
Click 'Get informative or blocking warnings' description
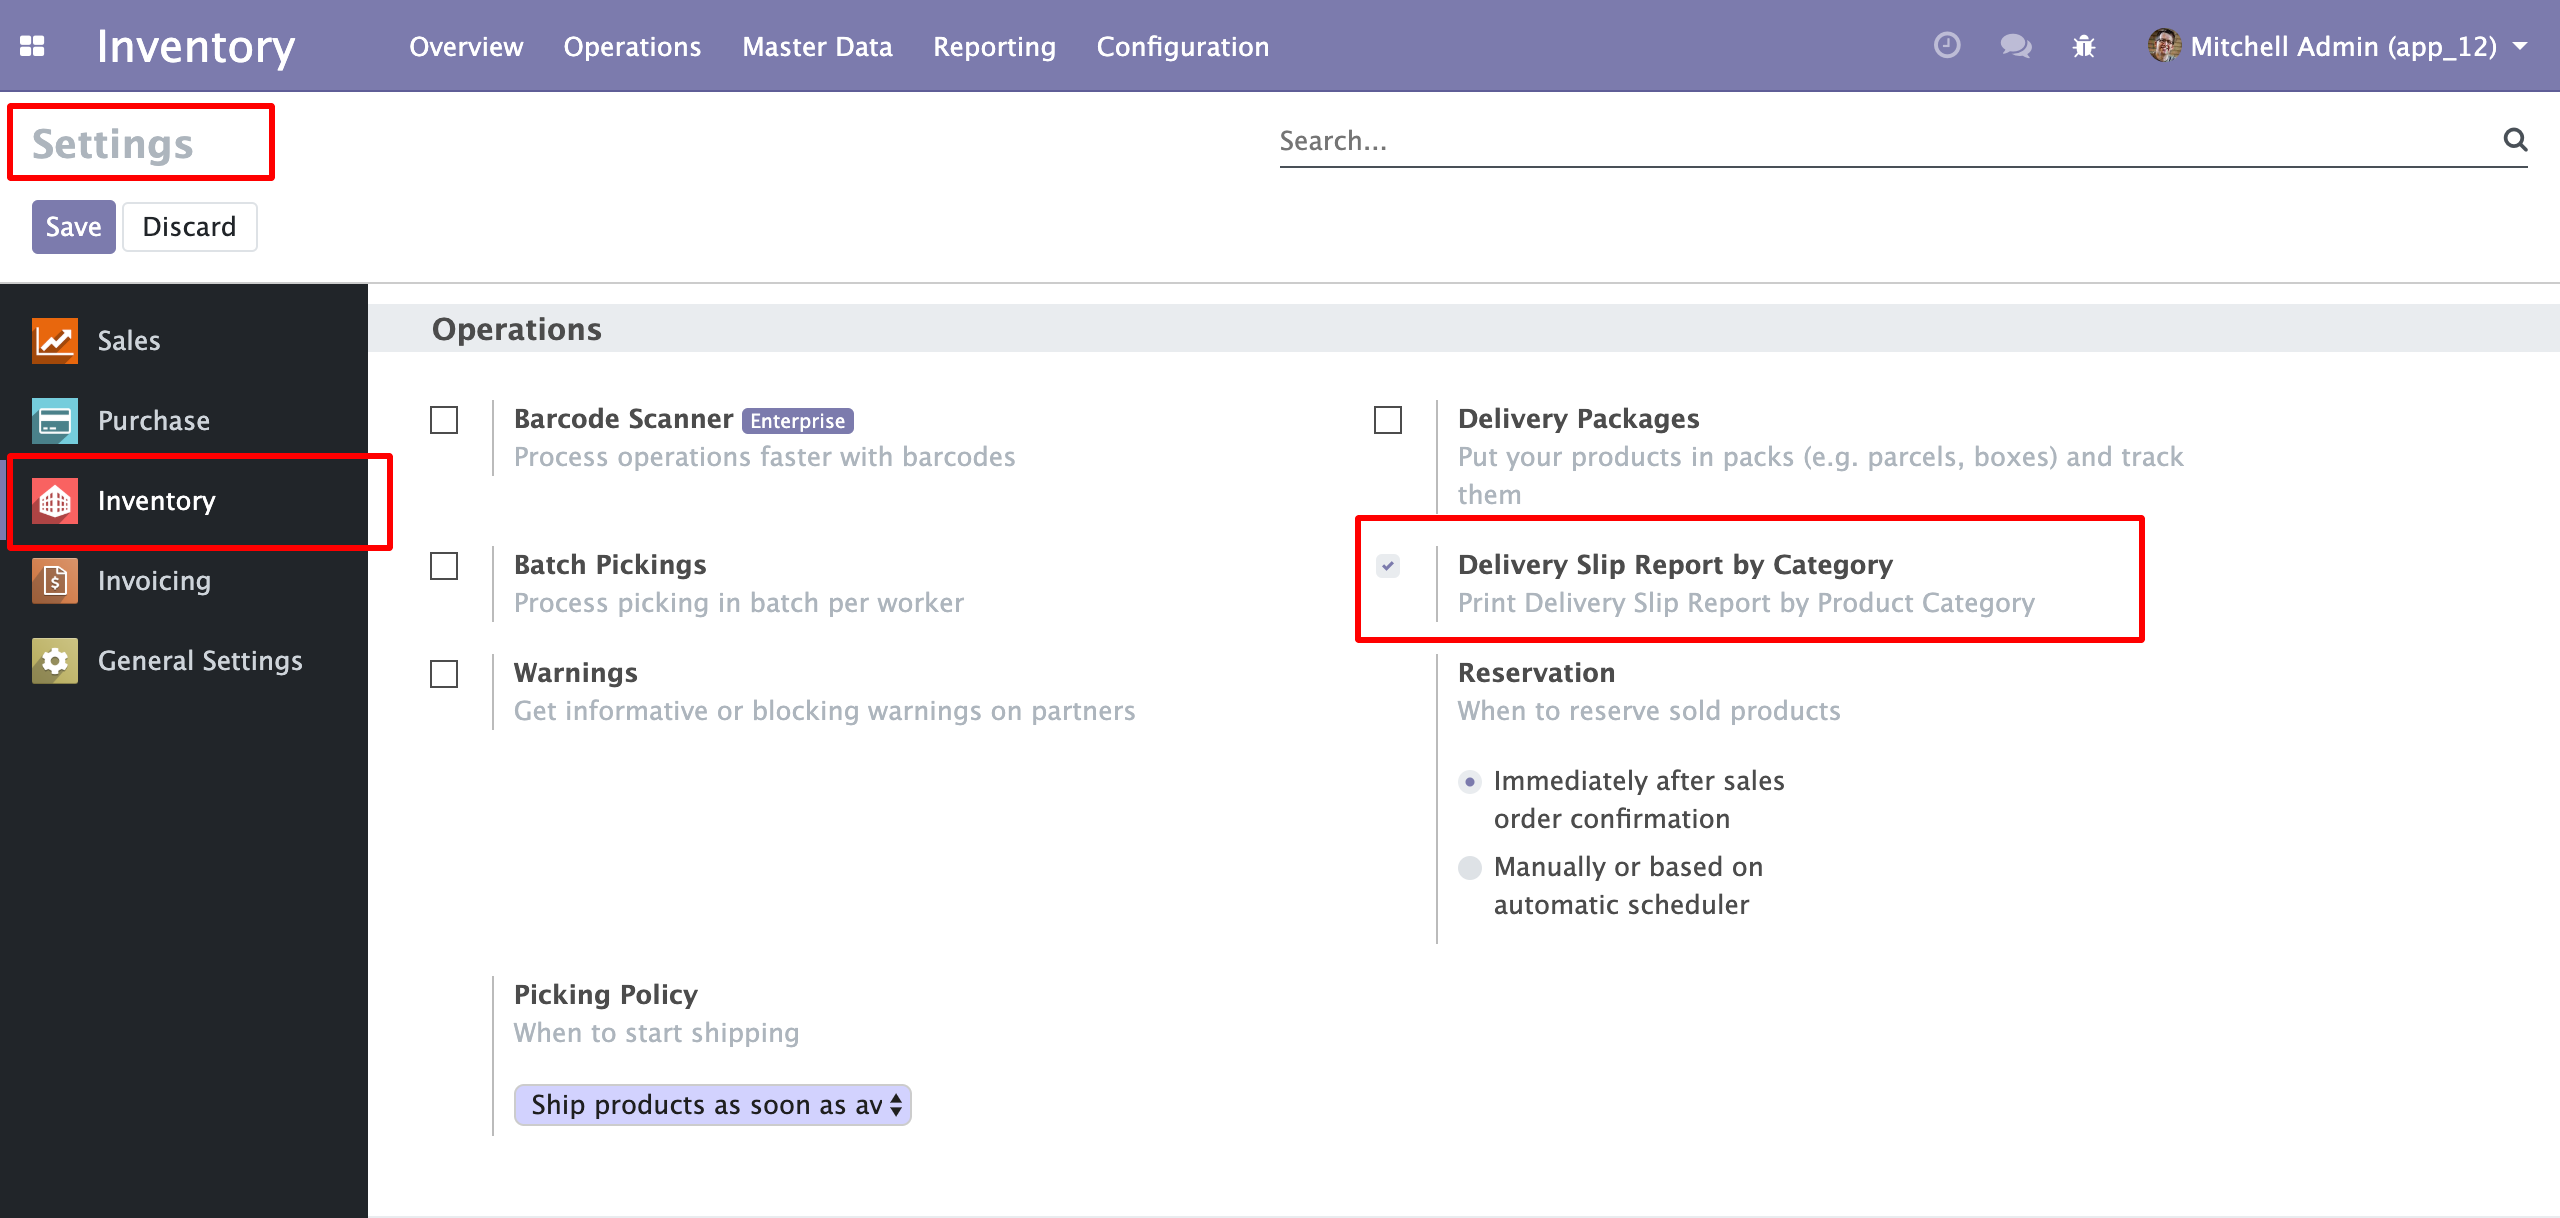pyautogui.click(x=825, y=711)
